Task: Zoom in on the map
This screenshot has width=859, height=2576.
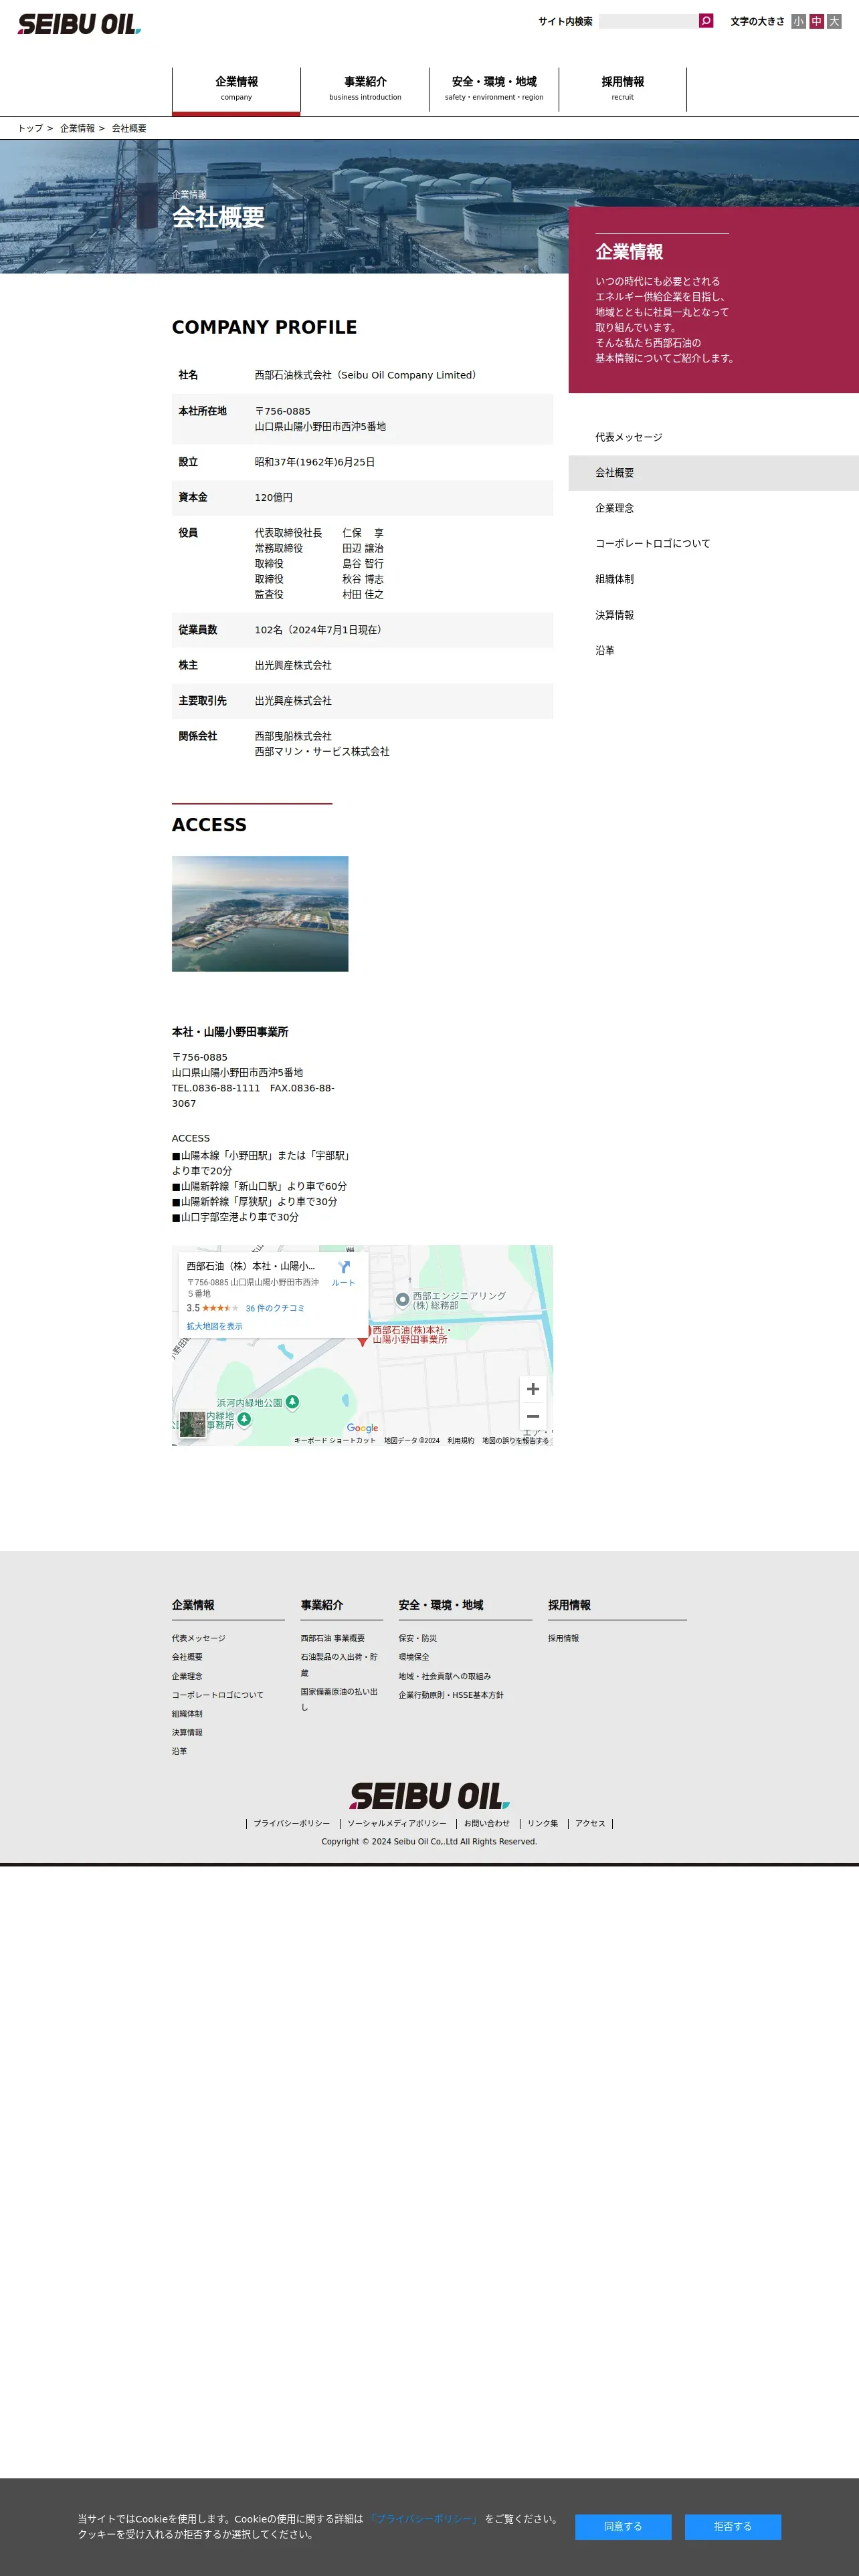Action: pyautogui.click(x=533, y=1389)
